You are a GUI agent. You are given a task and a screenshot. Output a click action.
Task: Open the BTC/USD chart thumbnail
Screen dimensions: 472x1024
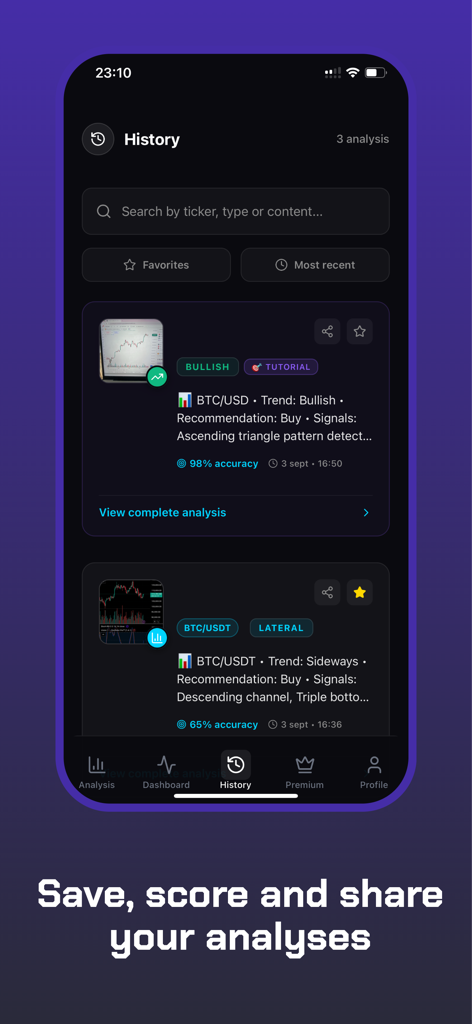131,351
